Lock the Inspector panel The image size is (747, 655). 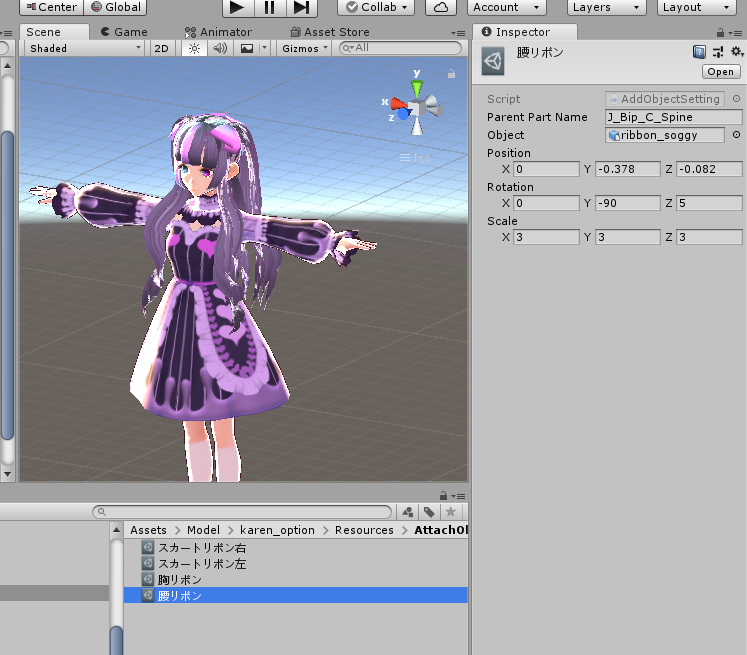720,32
